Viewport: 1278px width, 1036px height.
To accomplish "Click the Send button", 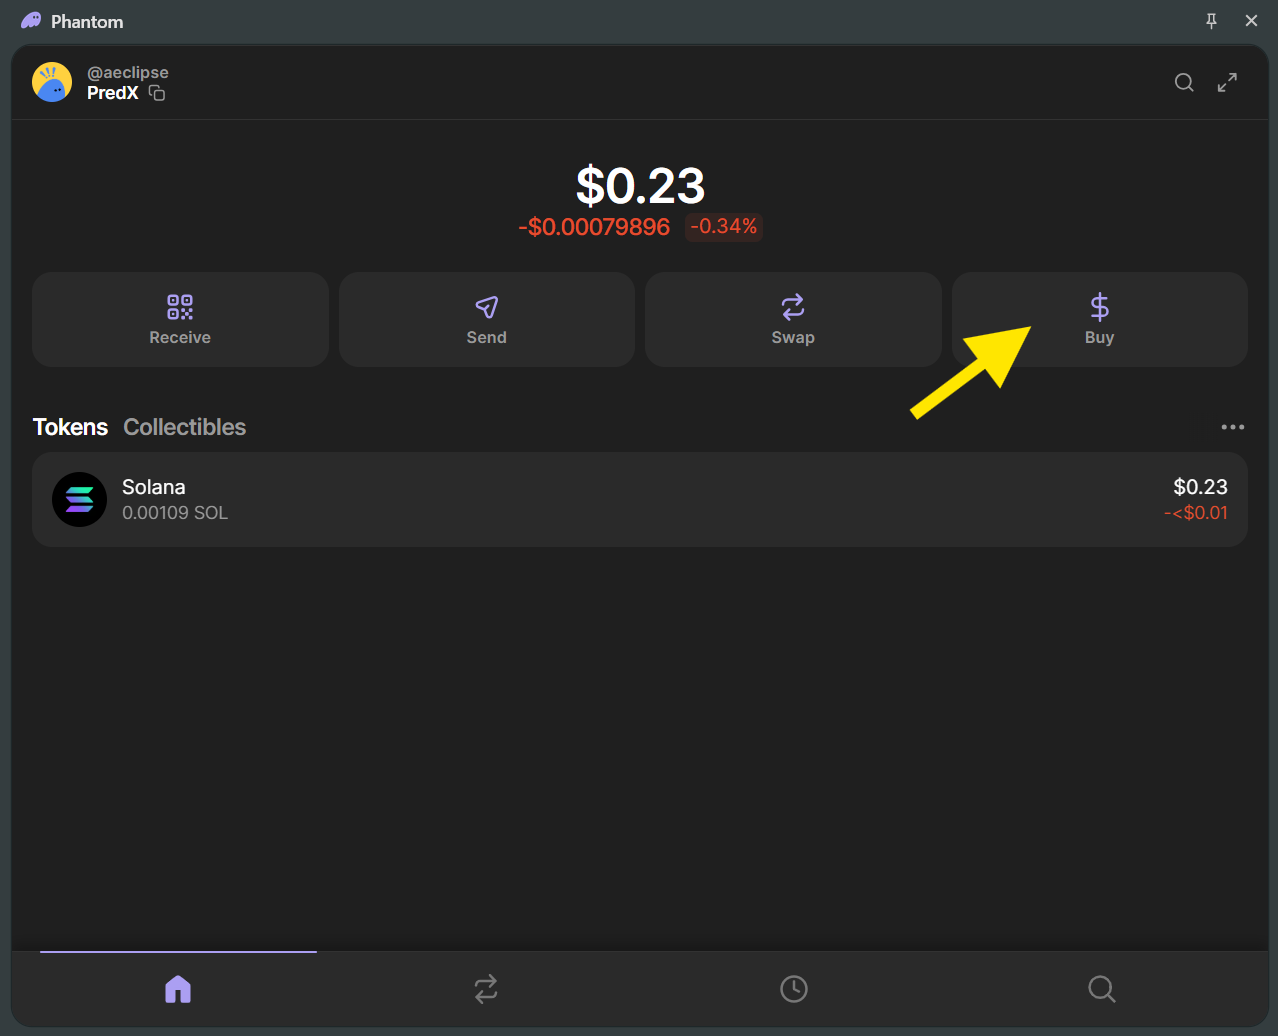I will pos(487,320).
